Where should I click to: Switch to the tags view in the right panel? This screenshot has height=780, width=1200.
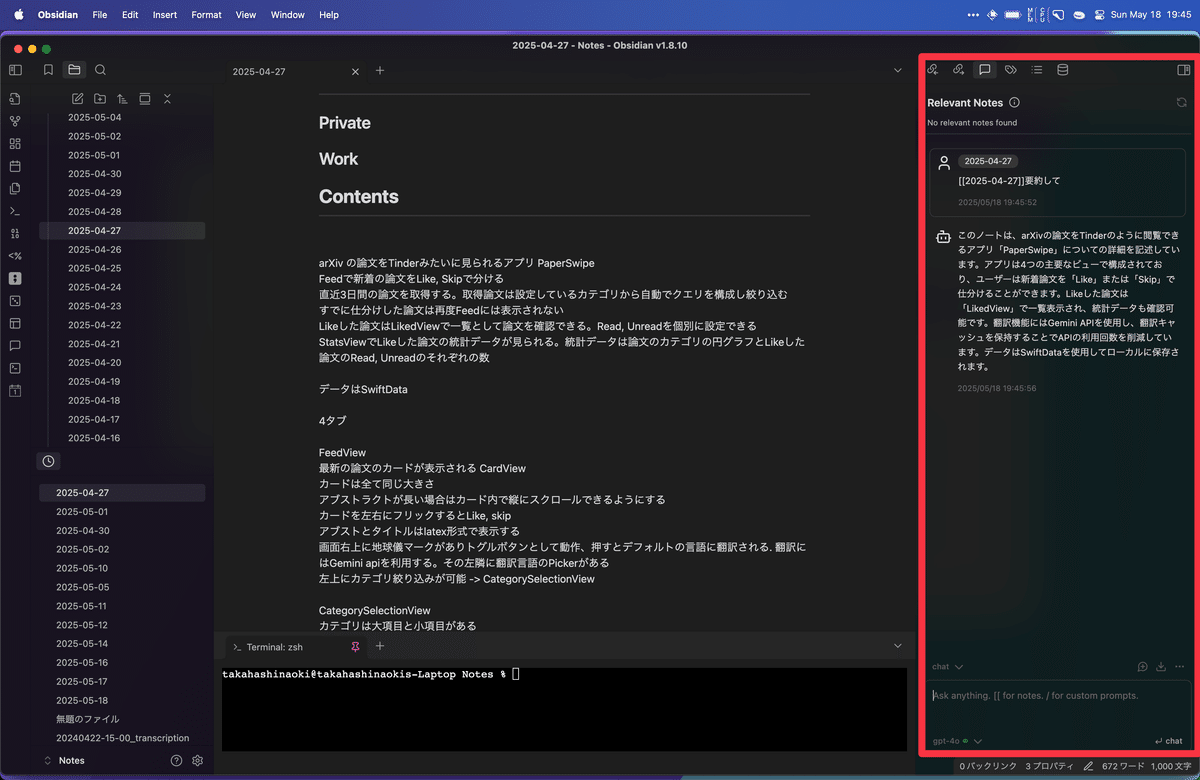click(x=1011, y=70)
